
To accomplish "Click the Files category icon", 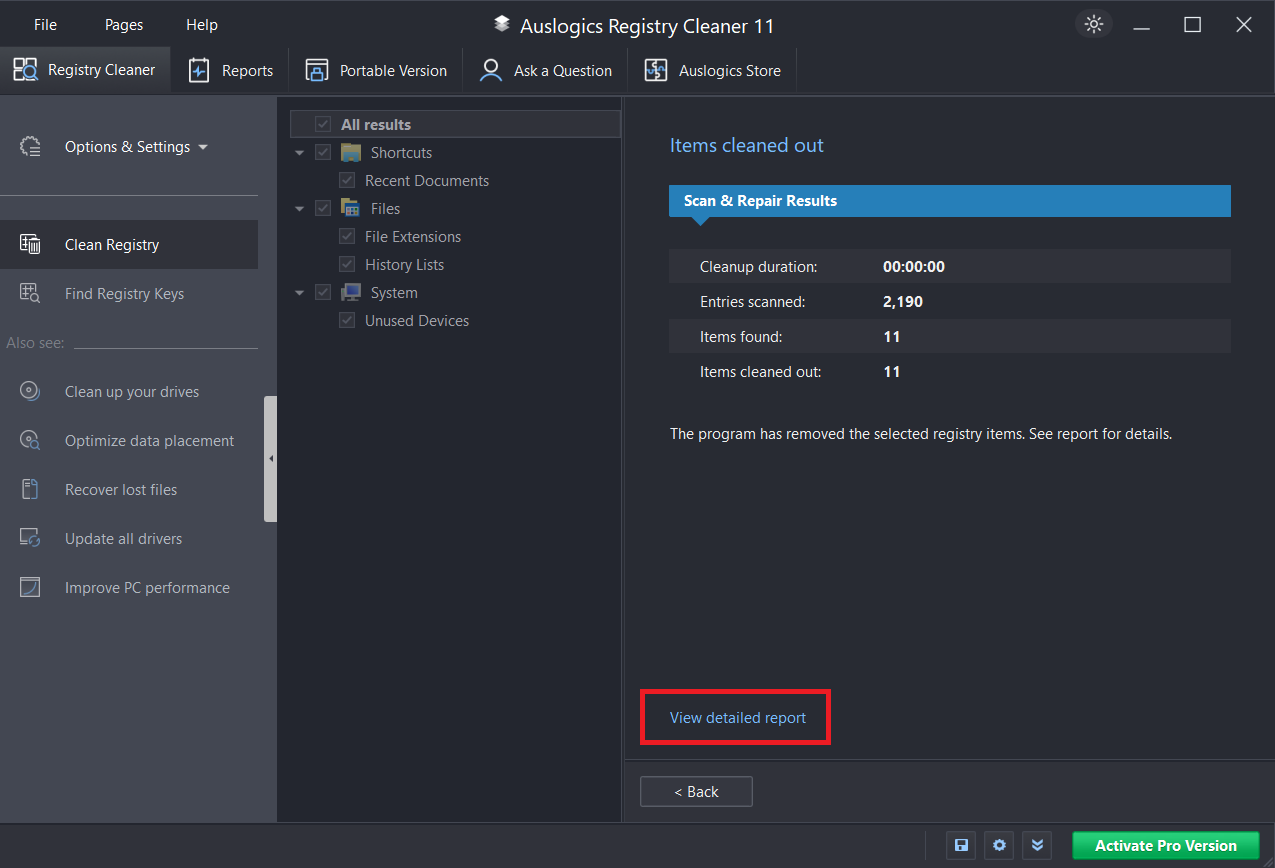I will [350, 209].
